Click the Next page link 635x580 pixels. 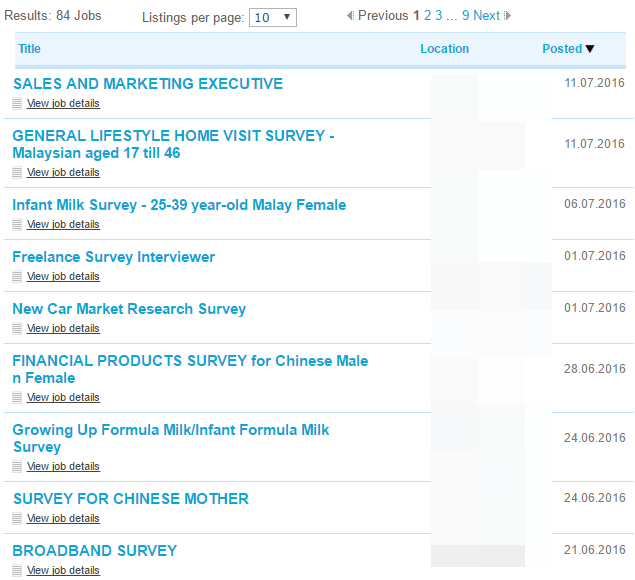click(486, 15)
